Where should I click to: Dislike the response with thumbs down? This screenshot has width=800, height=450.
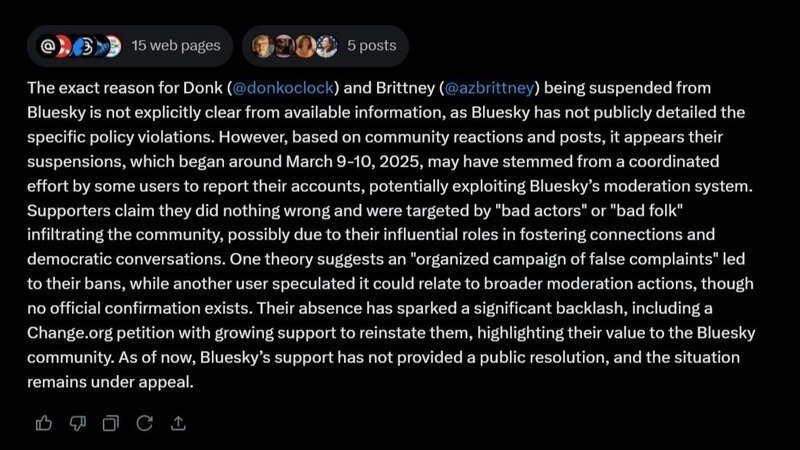pyautogui.click(x=77, y=423)
